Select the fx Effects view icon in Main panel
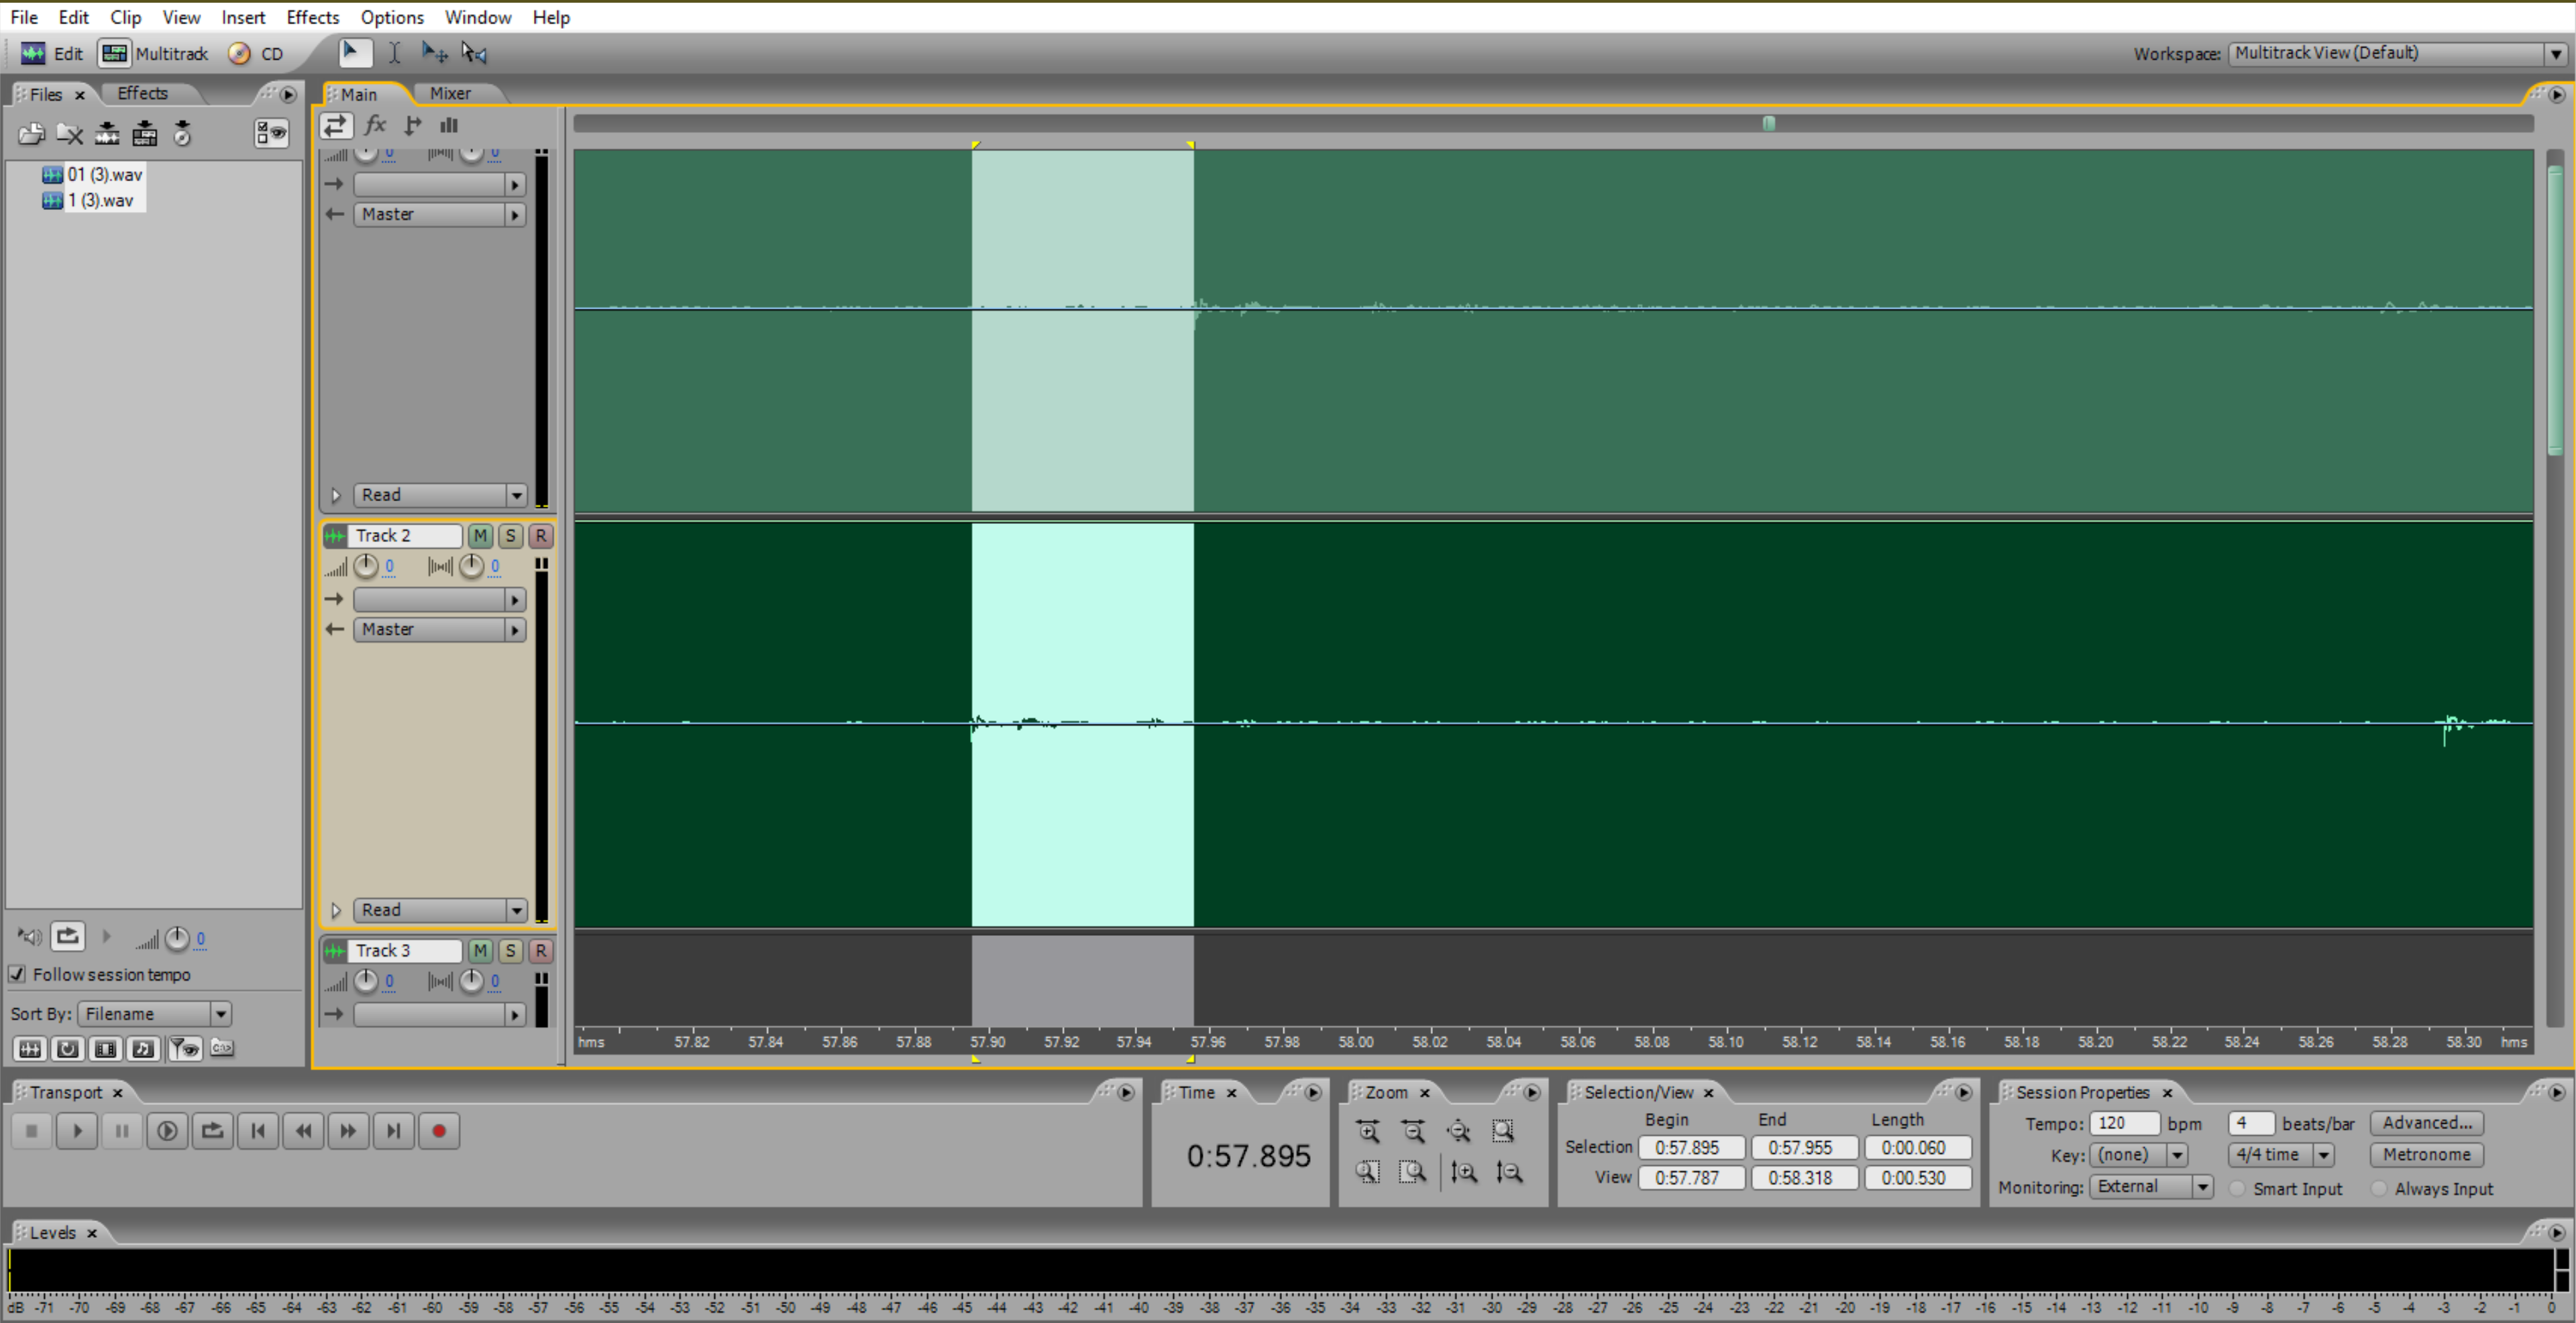The width and height of the screenshot is (2576, 1323). pos(375,125)
